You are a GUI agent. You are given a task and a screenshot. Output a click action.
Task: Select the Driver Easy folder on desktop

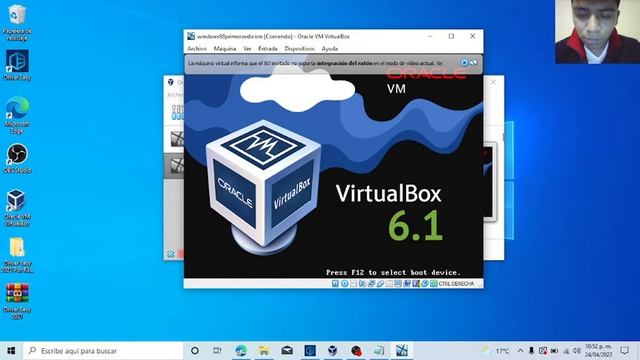coord(17,255)
